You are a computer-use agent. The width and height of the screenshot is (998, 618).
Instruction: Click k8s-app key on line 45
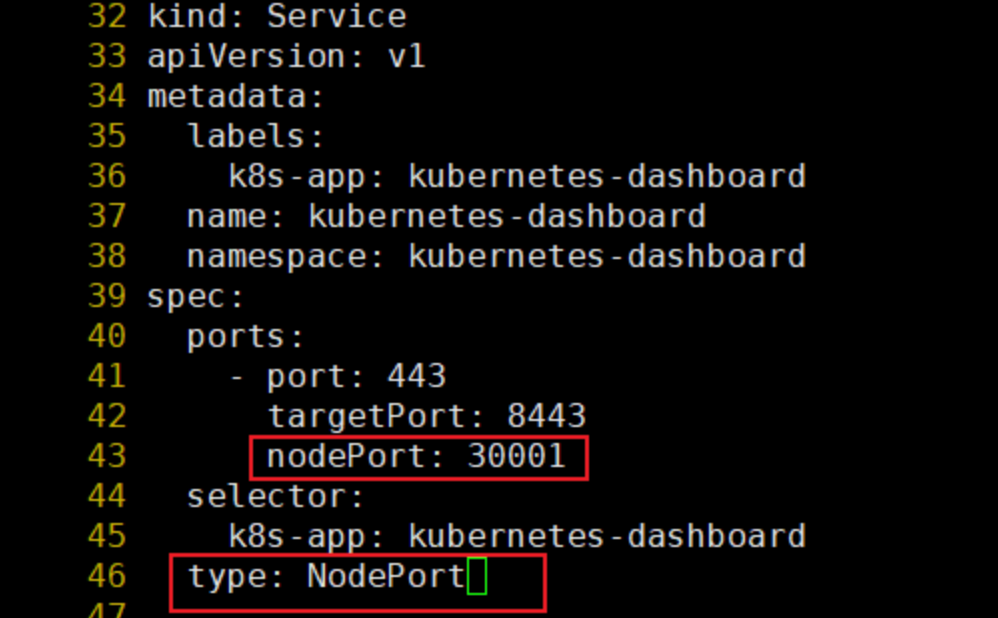point(297,537)
